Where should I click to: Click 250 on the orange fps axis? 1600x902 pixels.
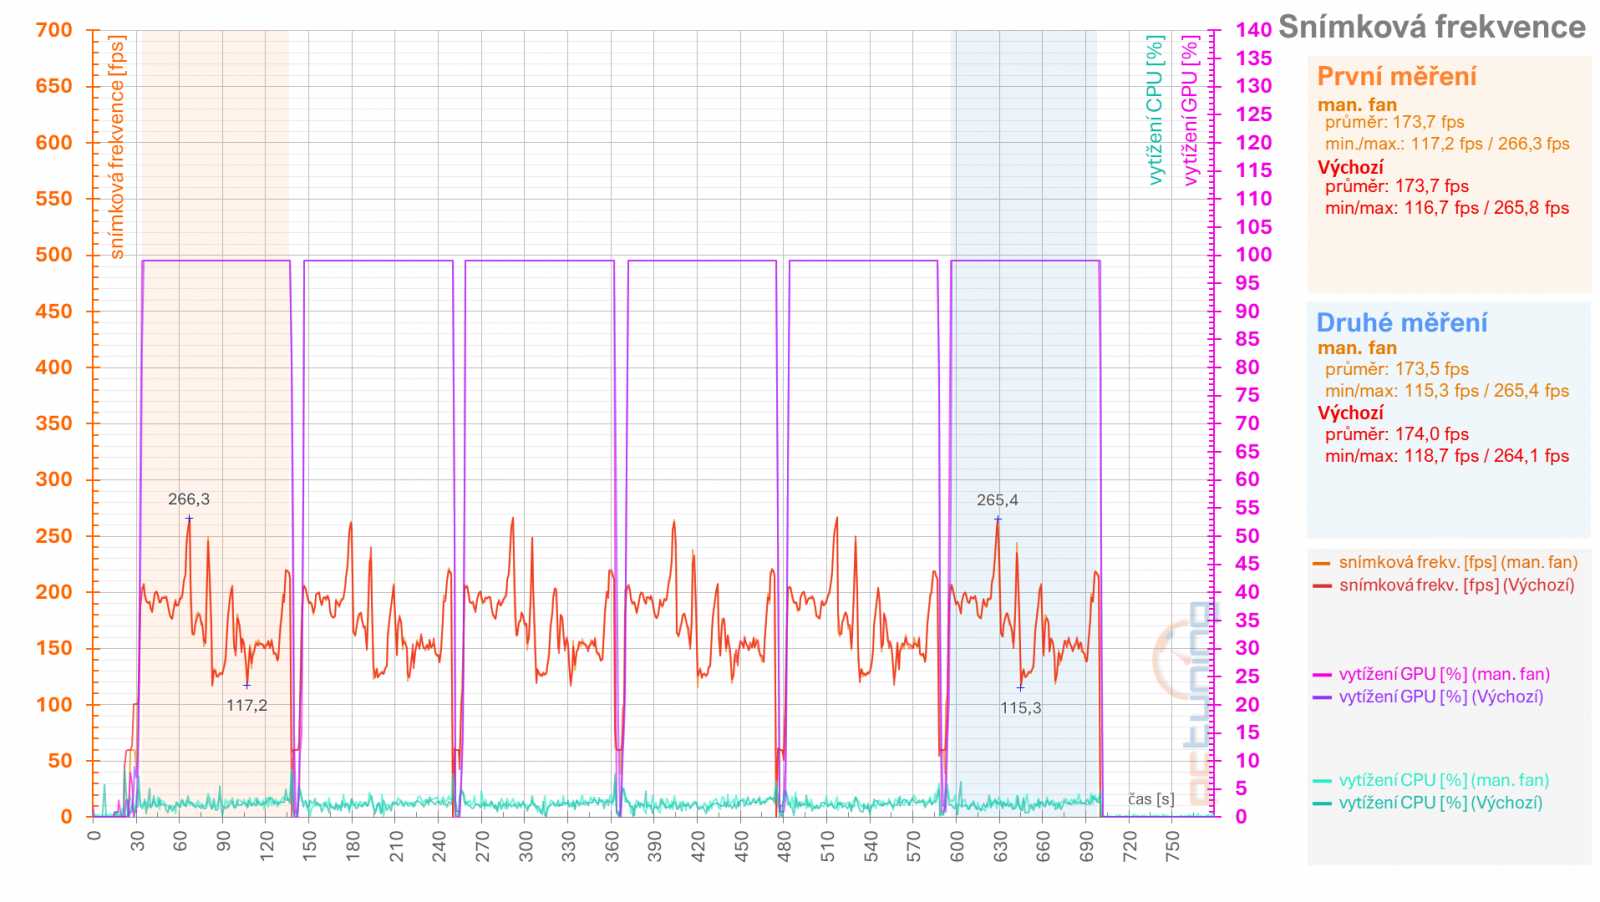(54, 535)
